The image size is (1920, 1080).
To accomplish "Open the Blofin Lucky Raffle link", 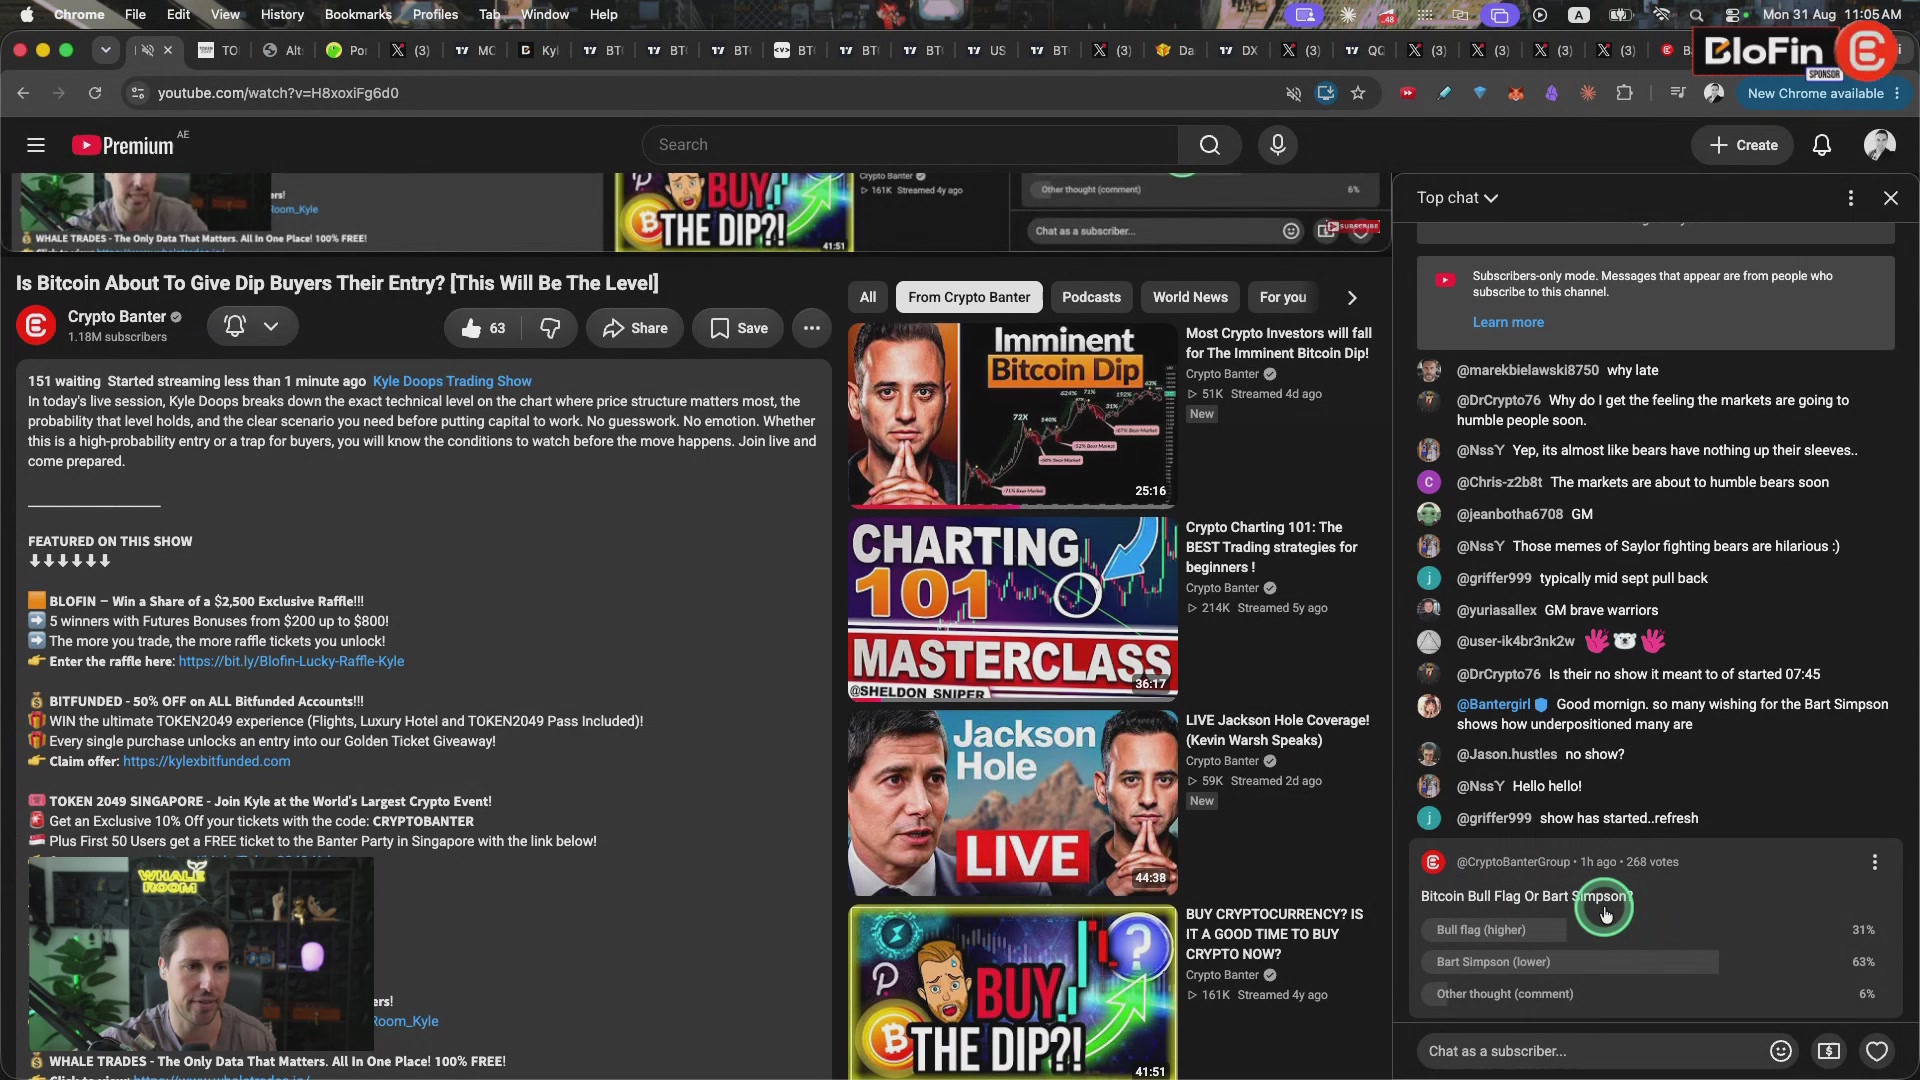I will click(291, 661).
